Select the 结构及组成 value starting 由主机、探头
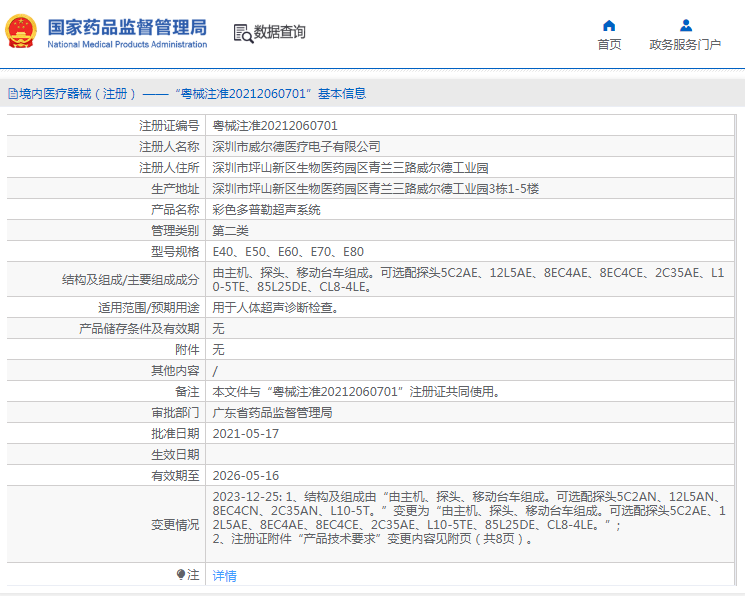745x596 pixels. [x=468, y=279]
